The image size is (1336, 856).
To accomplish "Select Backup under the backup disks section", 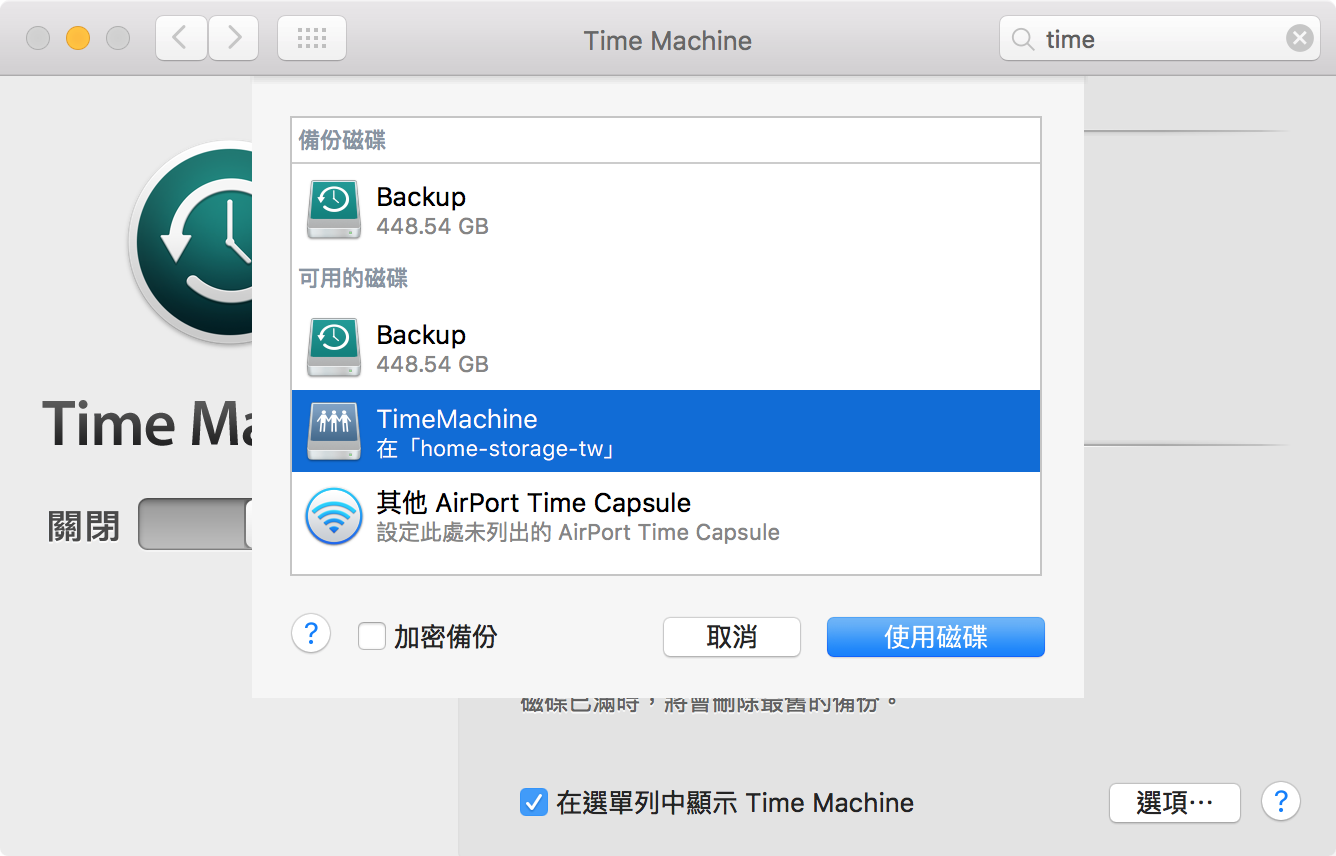I will pyautogui.click(x=666, y=210).
